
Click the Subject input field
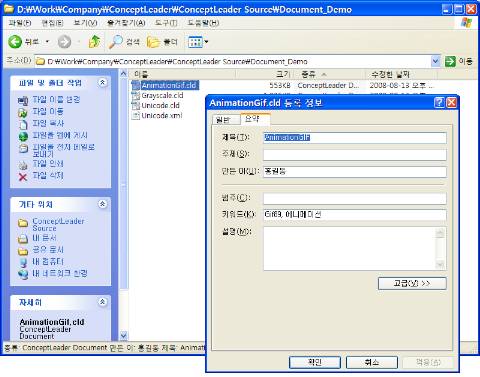pyautogui.click(x=354, y=155)
